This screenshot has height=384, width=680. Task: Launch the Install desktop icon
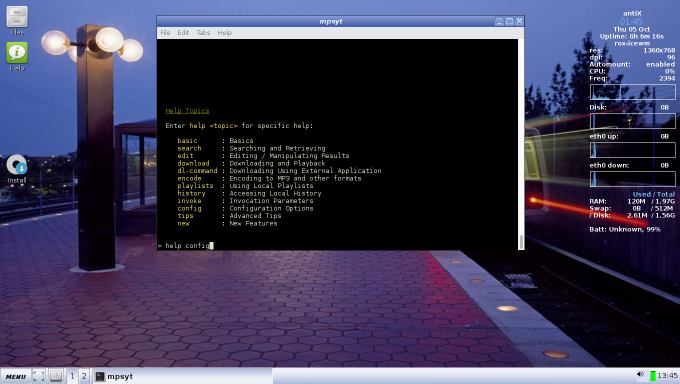tap(16, 169)
